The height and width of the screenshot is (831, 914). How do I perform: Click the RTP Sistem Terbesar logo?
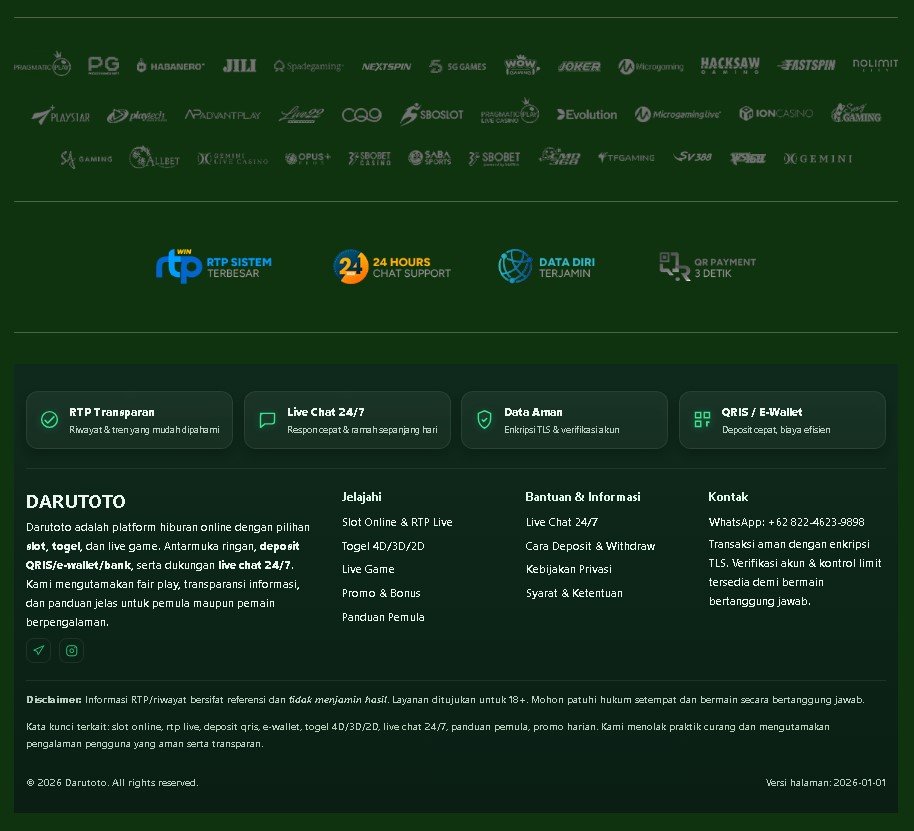click(x=214, y=266)
